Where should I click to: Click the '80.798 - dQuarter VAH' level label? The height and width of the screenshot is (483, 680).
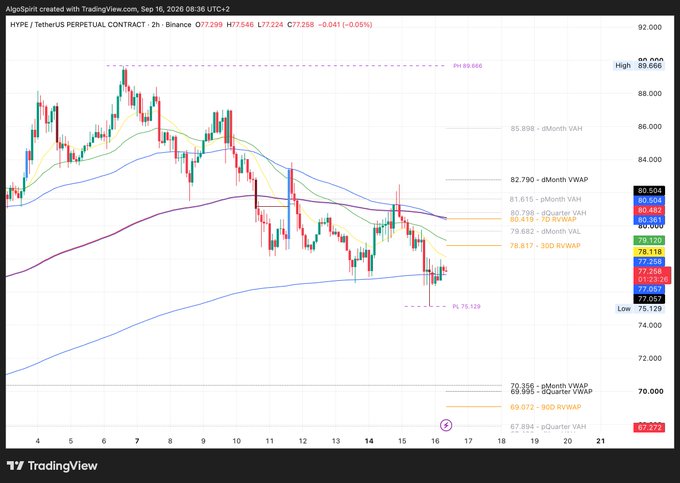(x=548, y=213)
